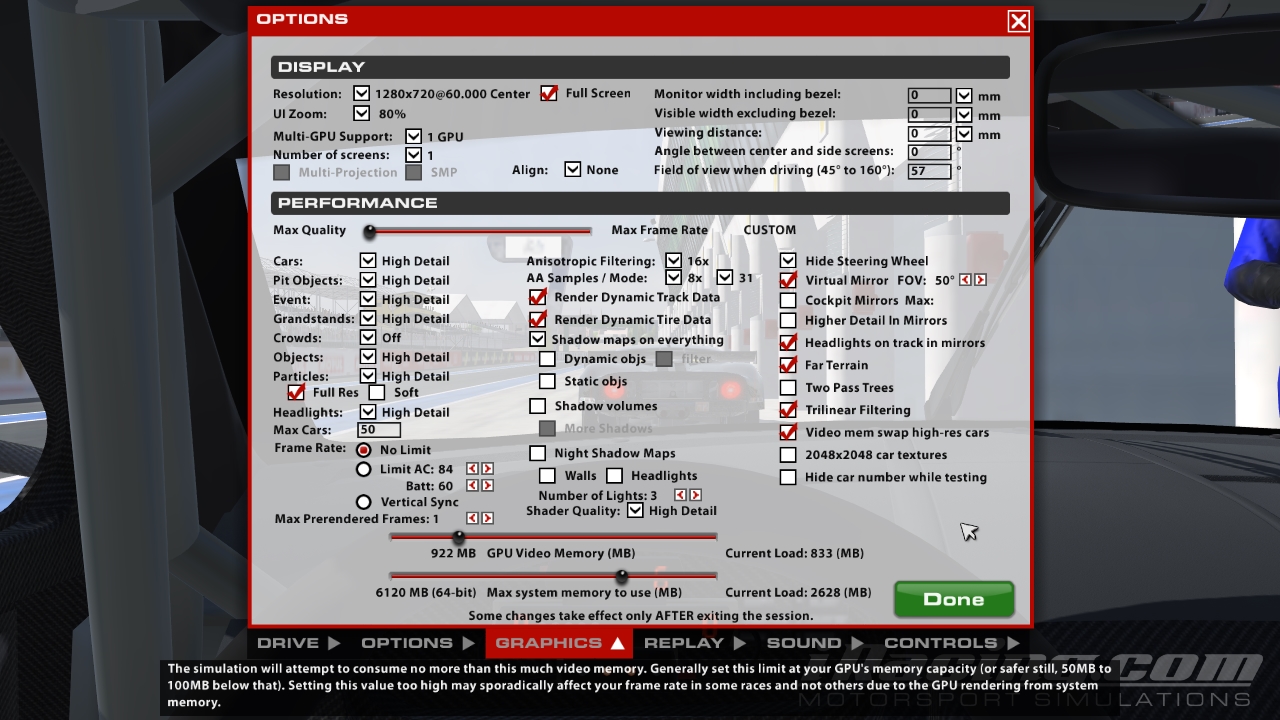Open the Resolution dropdown
The image size is (1280, 720).
click(361, 94)
